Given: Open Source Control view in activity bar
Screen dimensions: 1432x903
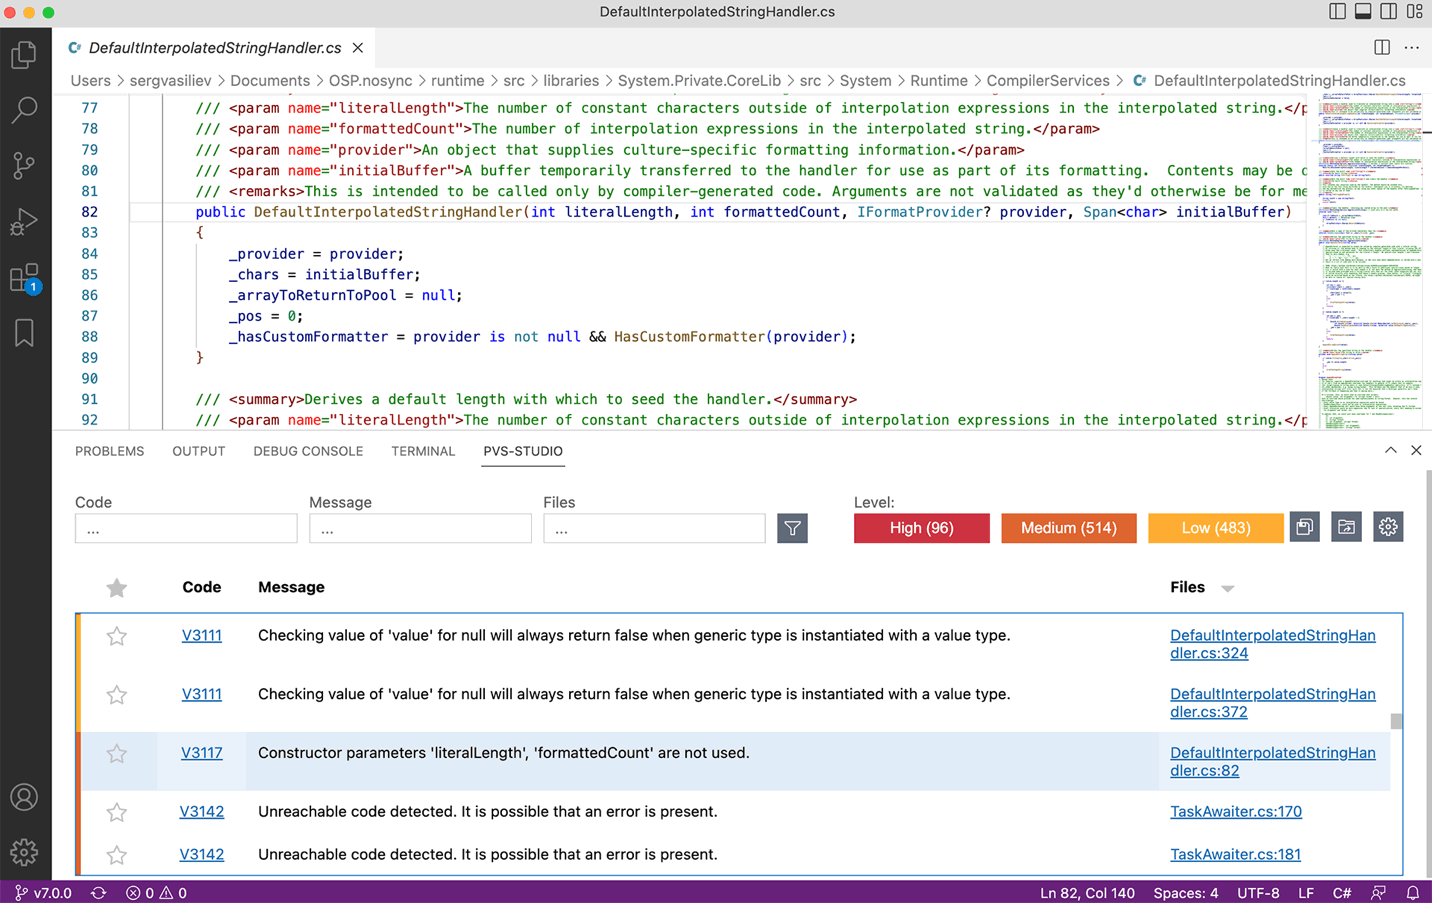Looking at the screenshot, I should click(x=24, y=166).
